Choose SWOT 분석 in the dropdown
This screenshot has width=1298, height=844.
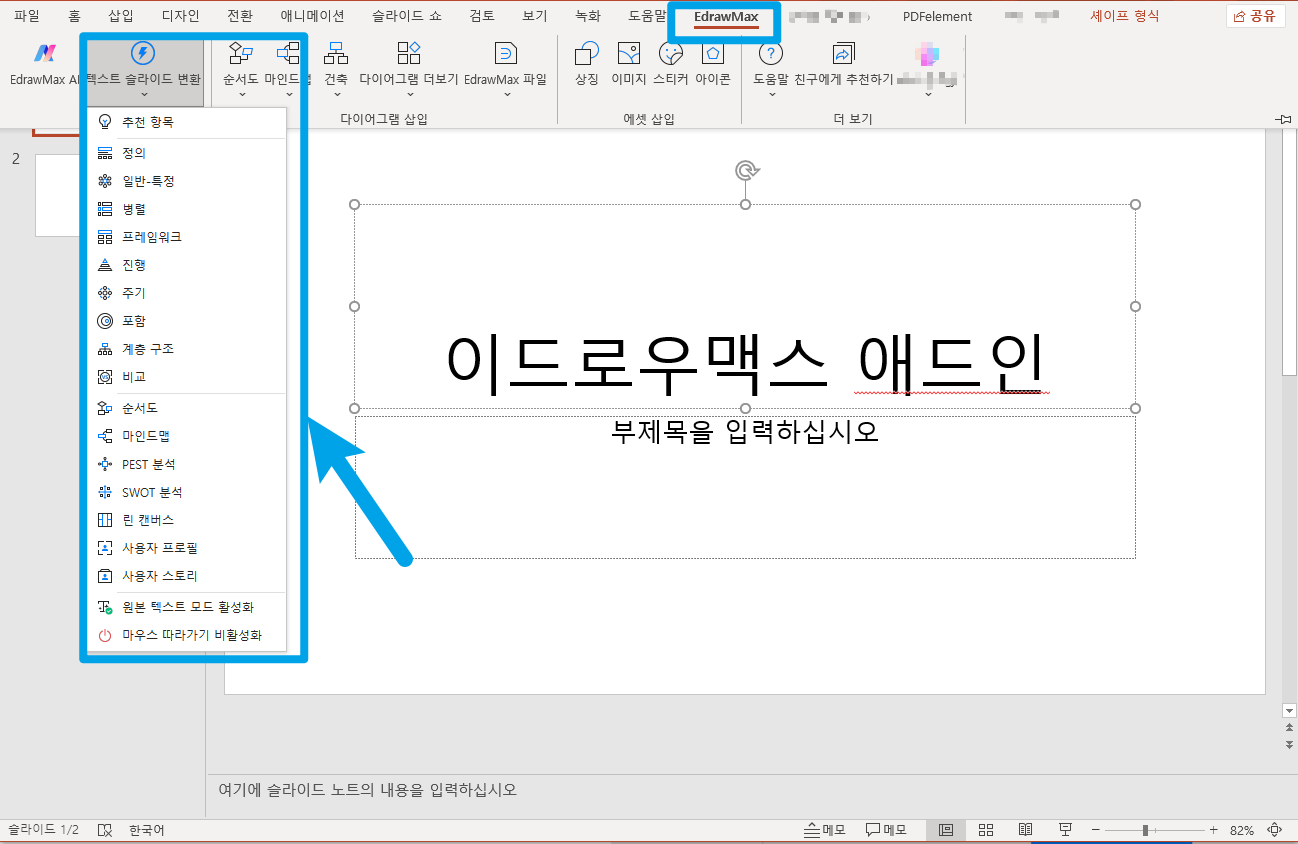tap(187, 492)
